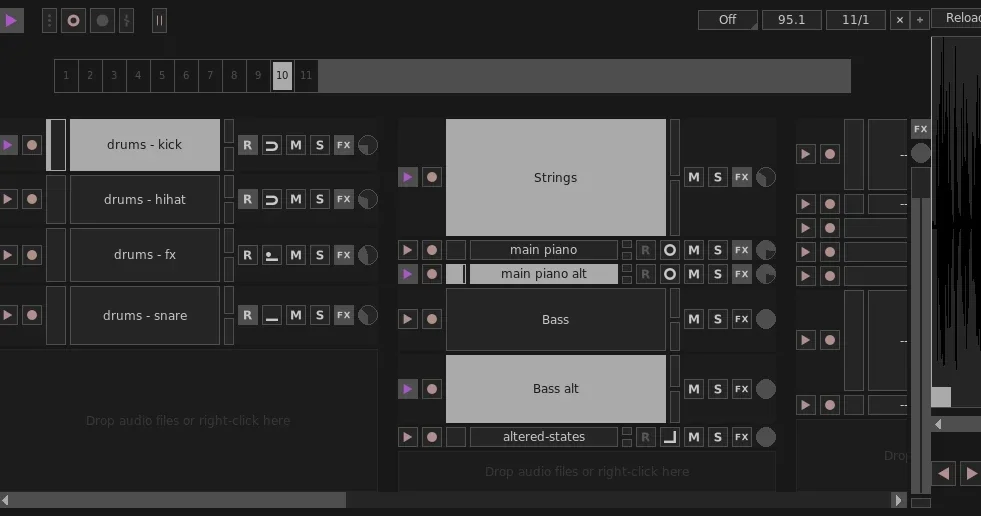Arm record on the altered-states channel
This screenshot has height=516, width=981.
coord(432,437)
